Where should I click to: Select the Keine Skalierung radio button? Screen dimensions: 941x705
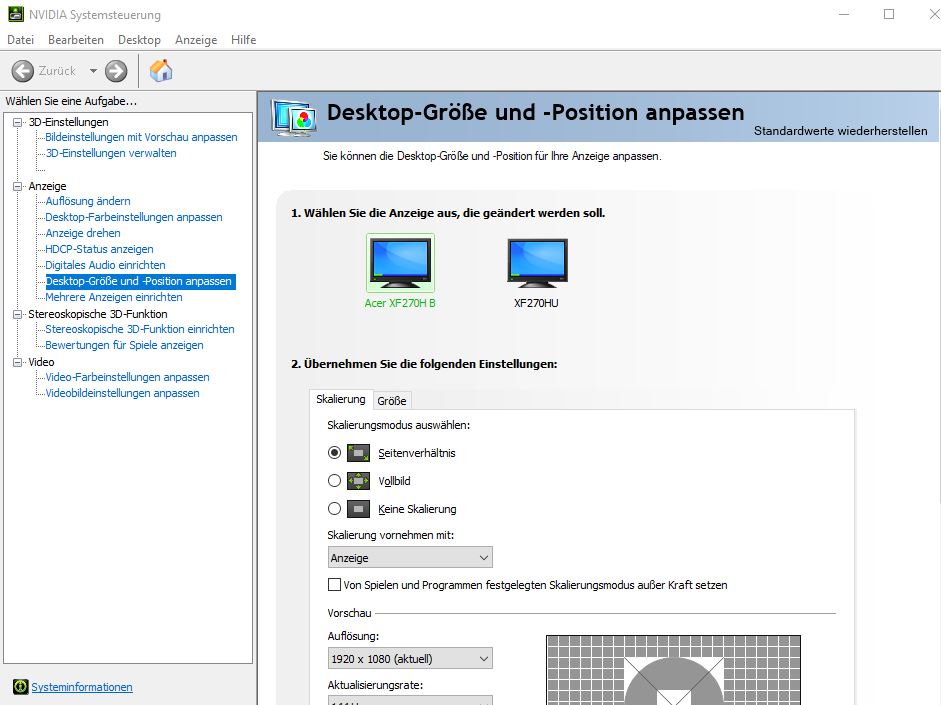tap(334, 509)
